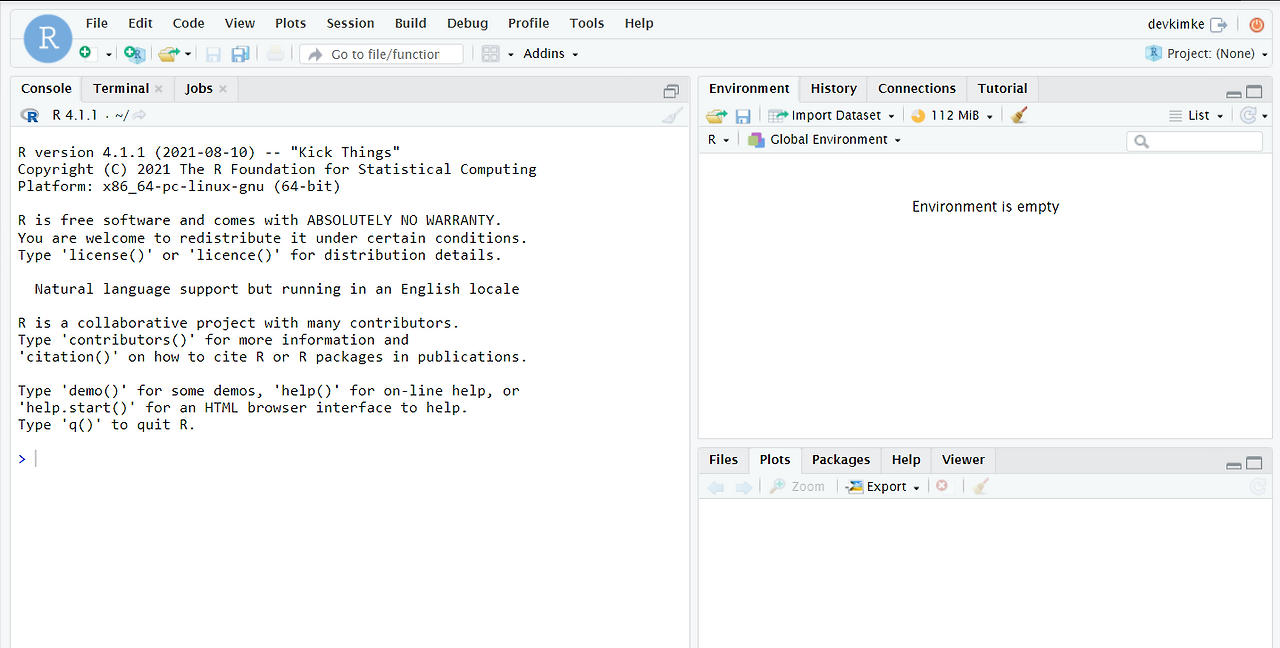Switch to the History tab
Viewport: 1280px width, 648px height.
tap(833, 89)
